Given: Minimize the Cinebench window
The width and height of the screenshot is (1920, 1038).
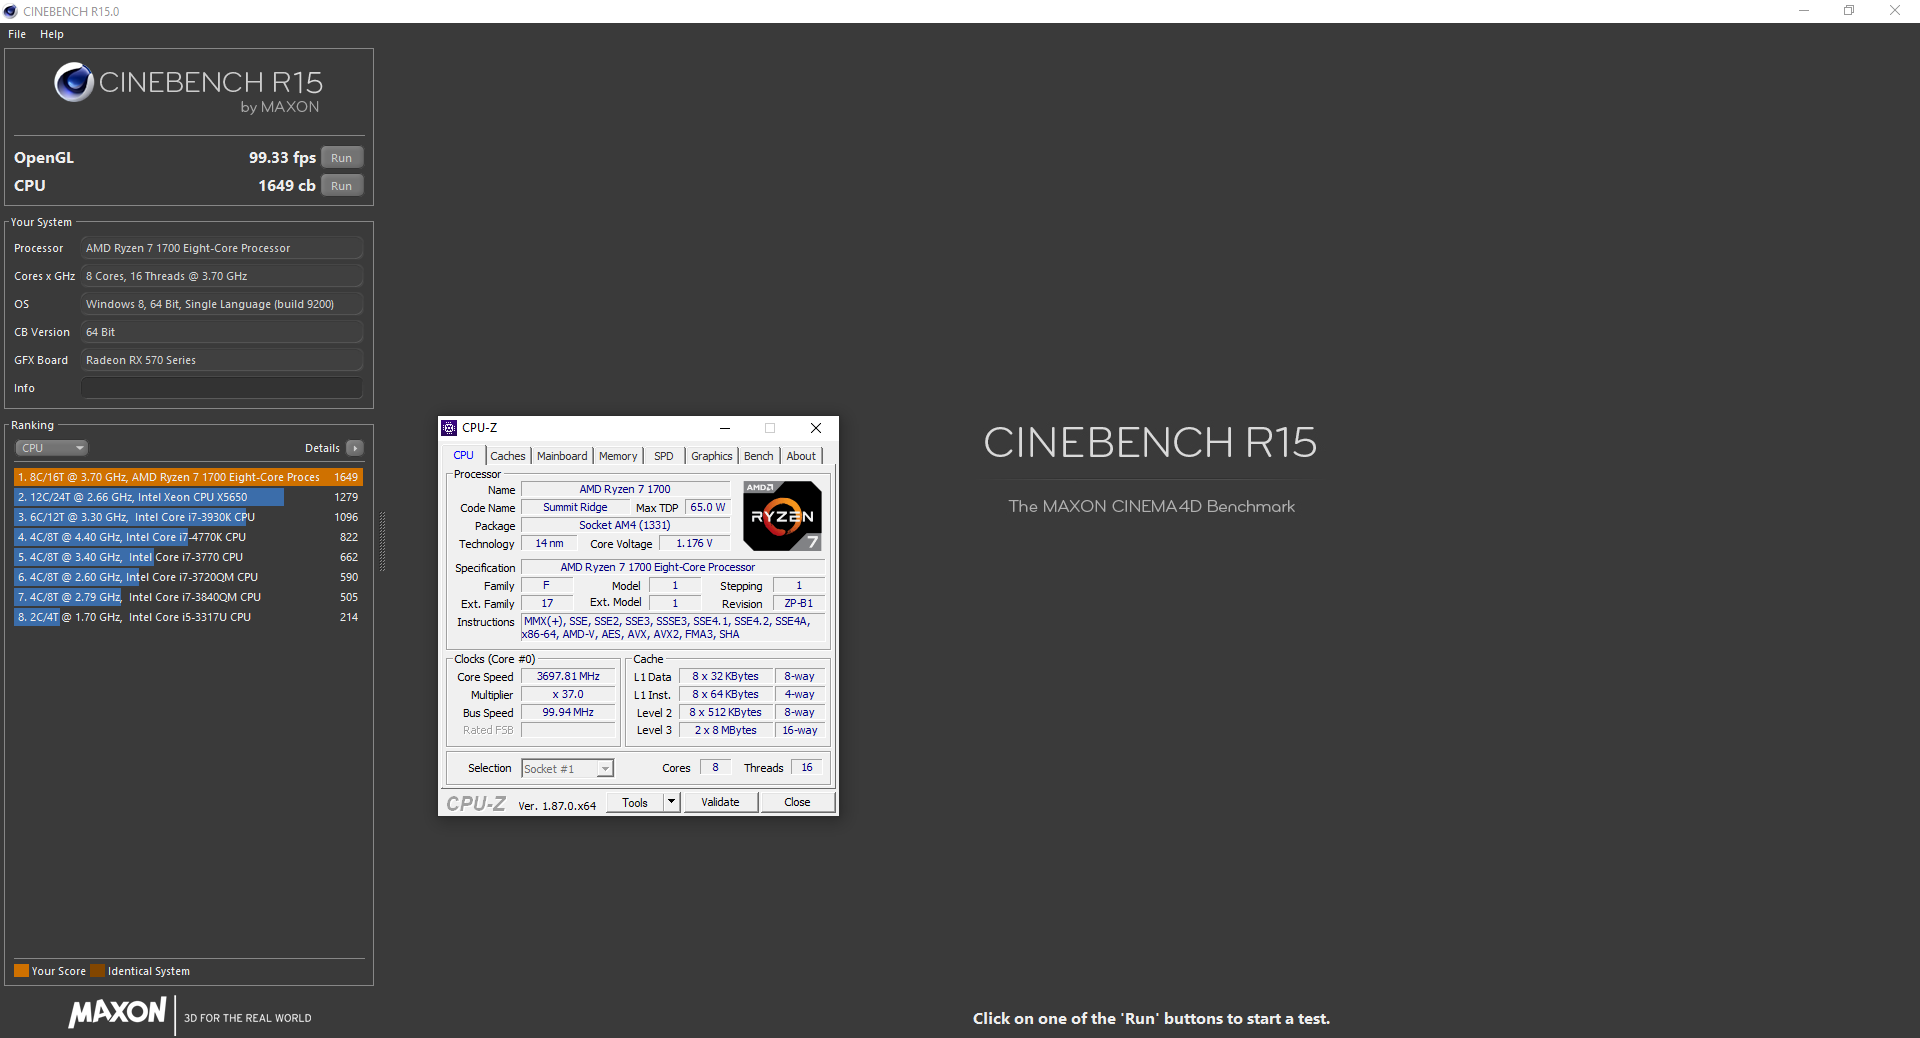Looking at the screenshot, I should (1804, 11).
